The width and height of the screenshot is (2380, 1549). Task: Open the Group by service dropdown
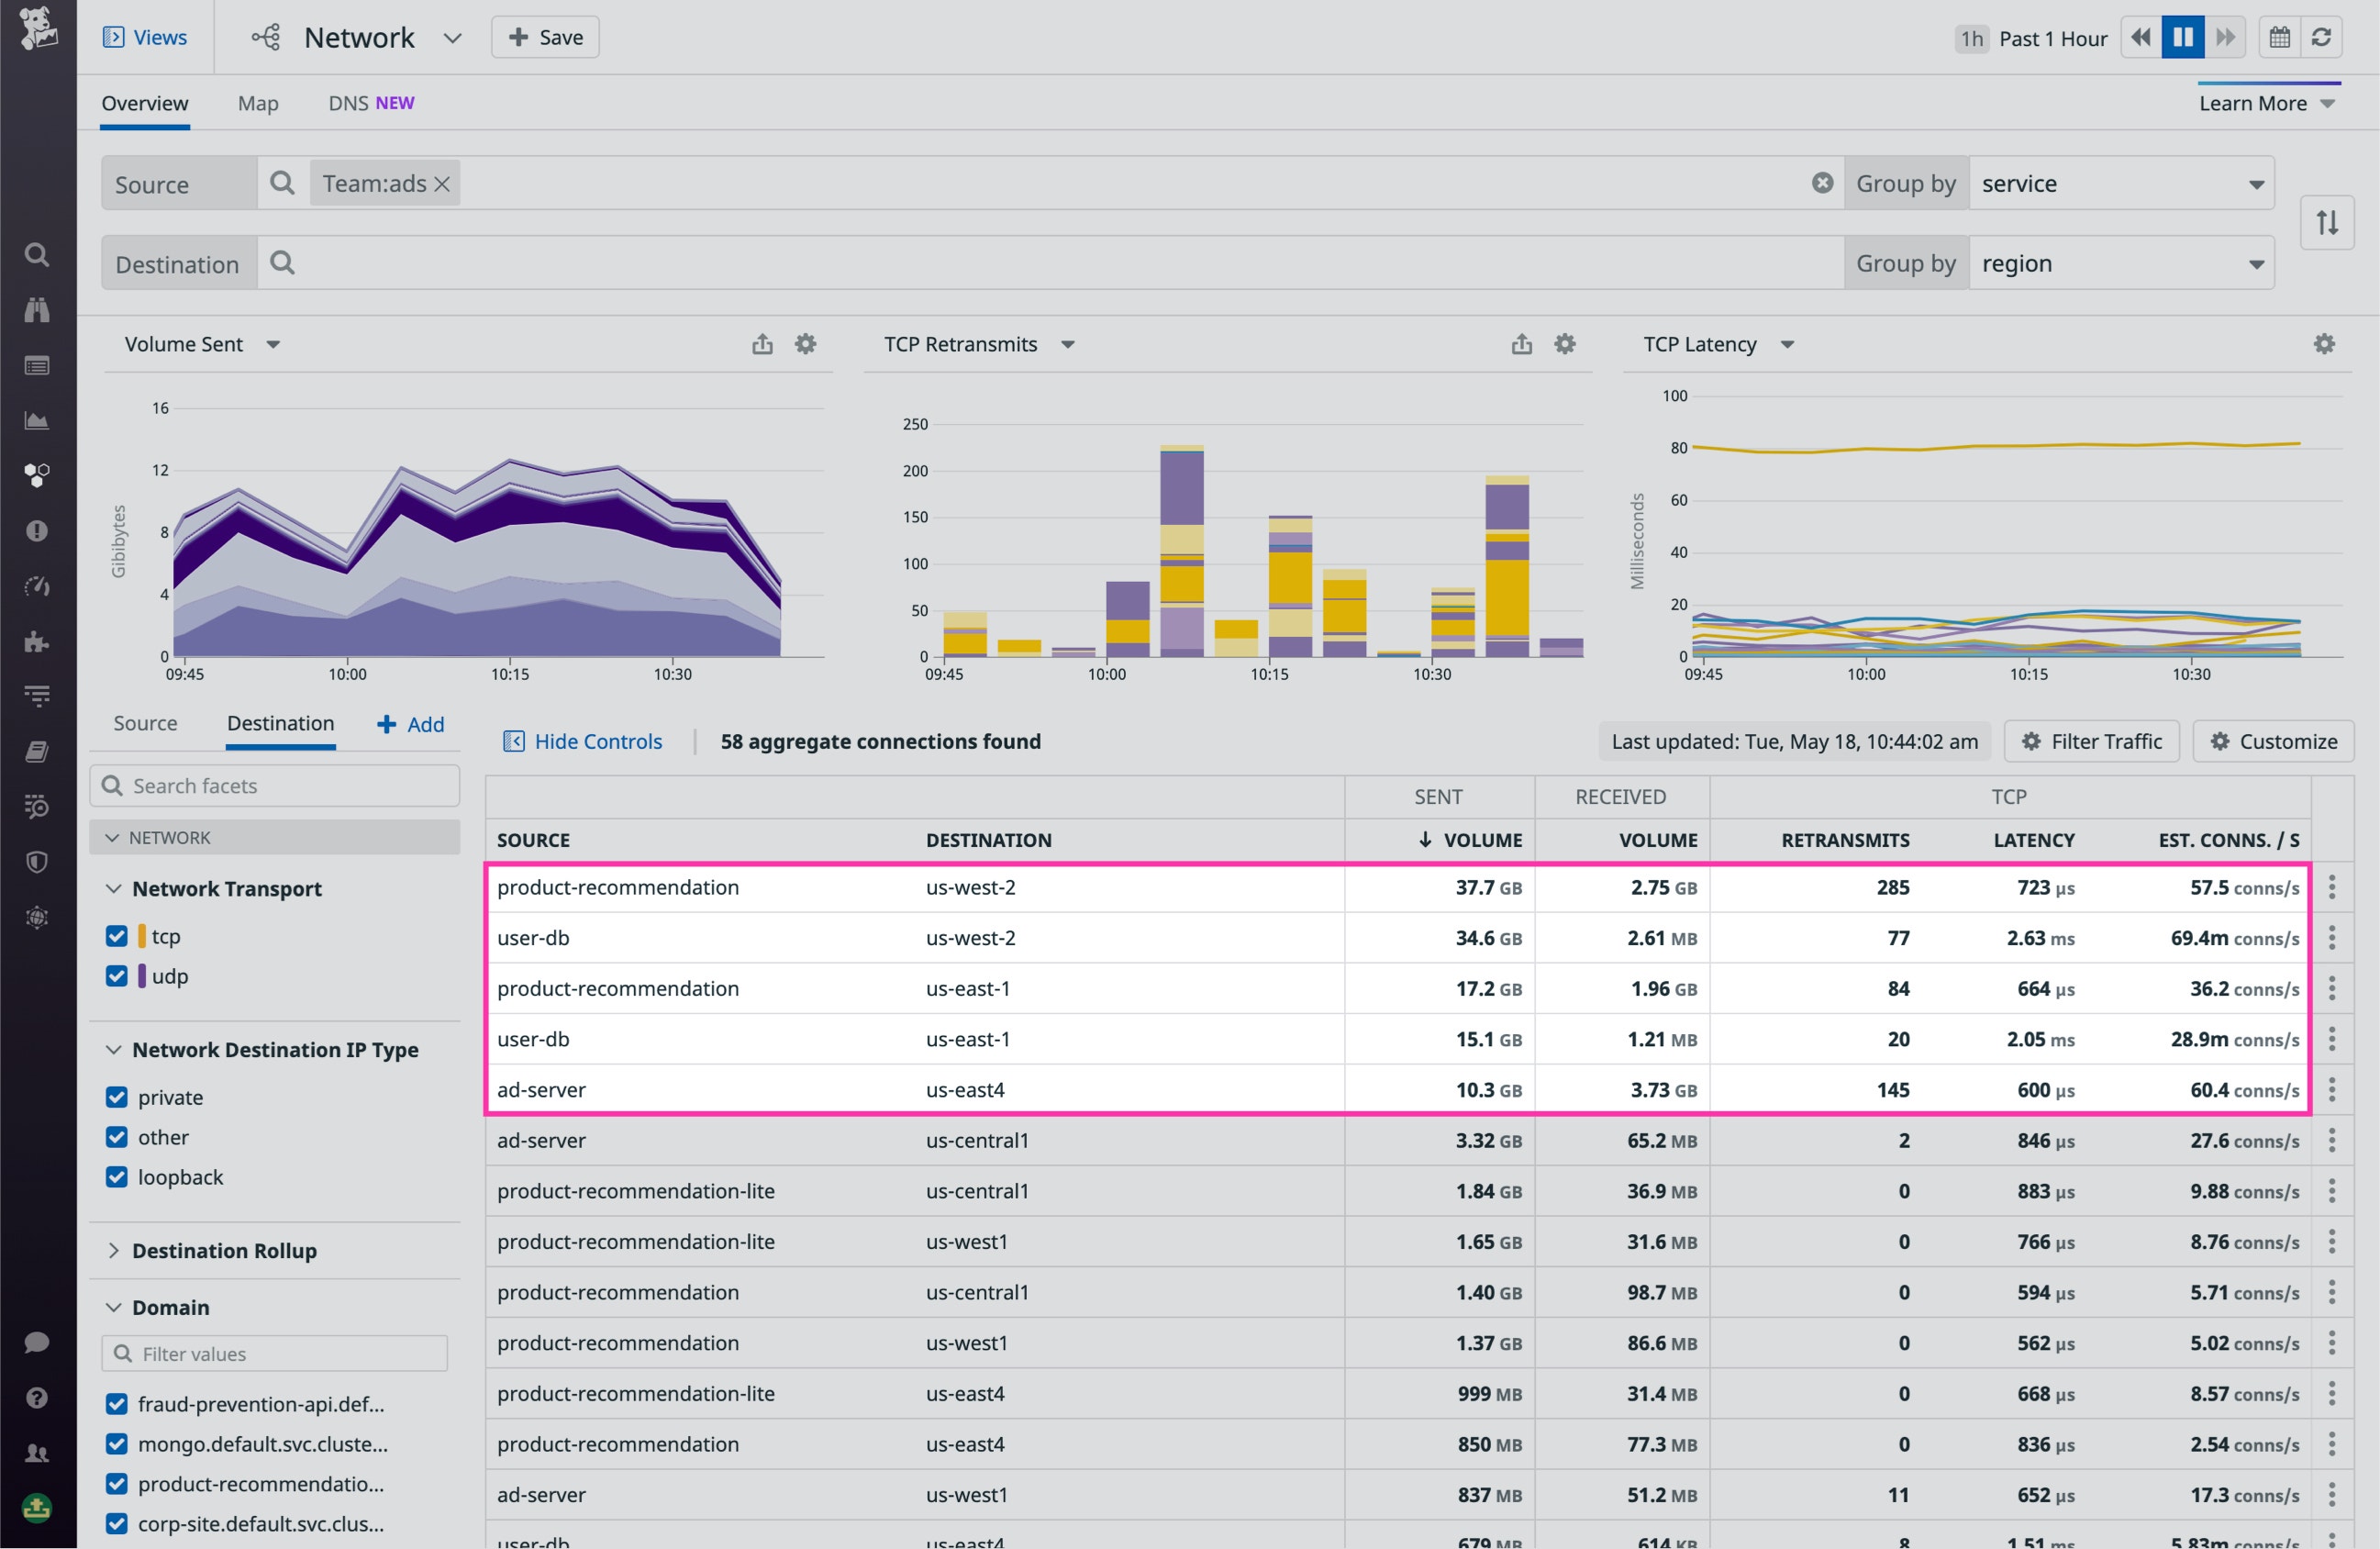[x=2122, y=183]
